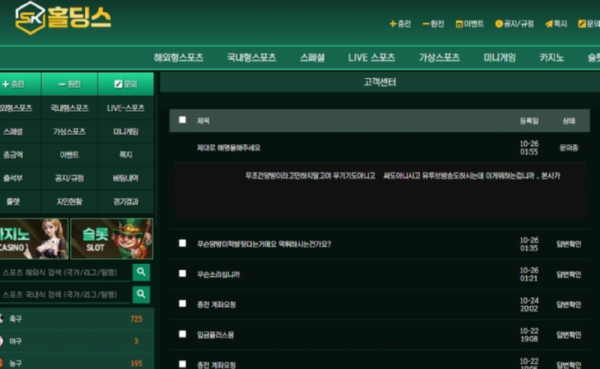The width and height of the screenshot is (600, 369).
Task: Open sidebar LIVE-스포츠 link
Action: click(126, 108)
